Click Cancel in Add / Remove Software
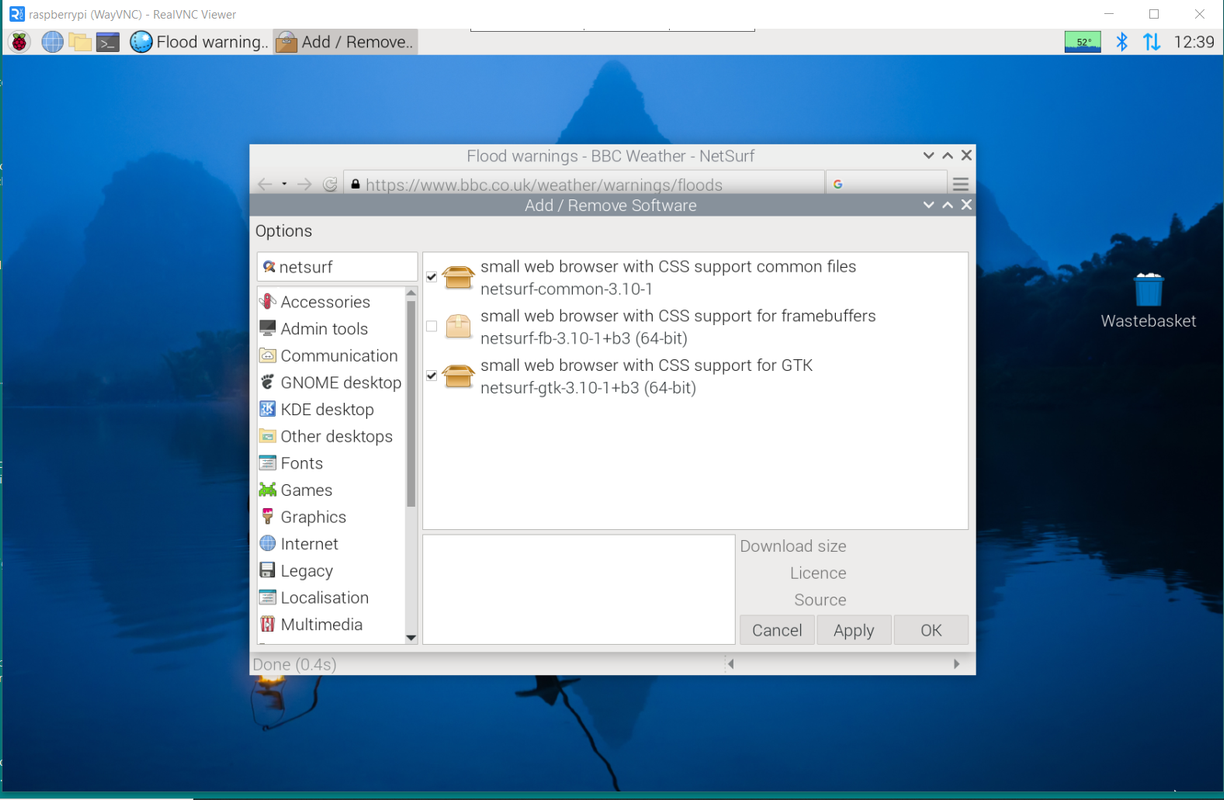1224x800 pixels. tap(777, 630)
